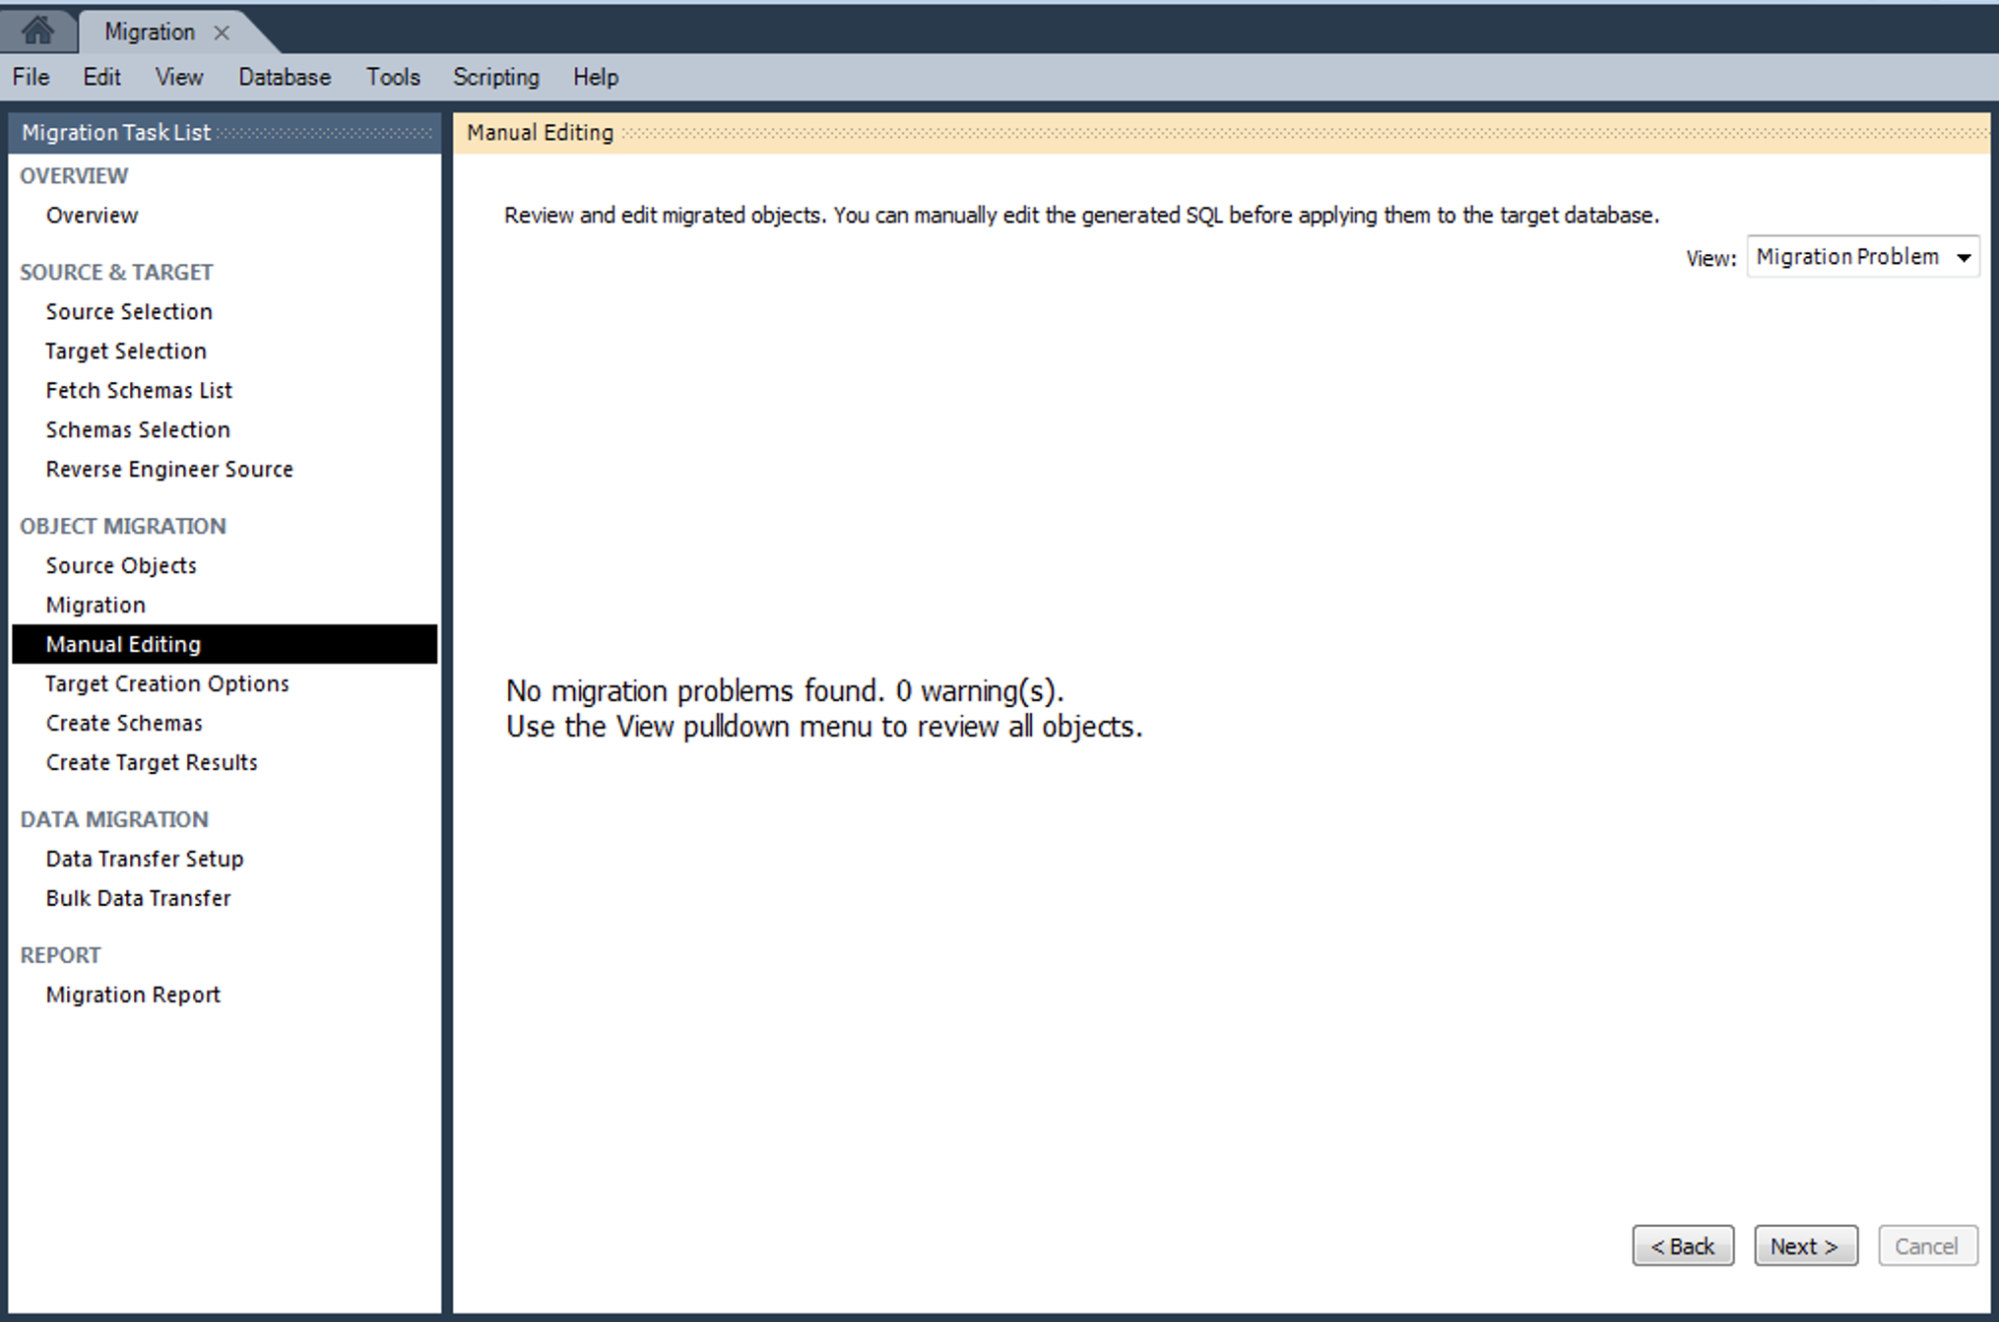Select Reverse Engineer Source step
Screen dimensions: 1999x1322
[169, 469]
